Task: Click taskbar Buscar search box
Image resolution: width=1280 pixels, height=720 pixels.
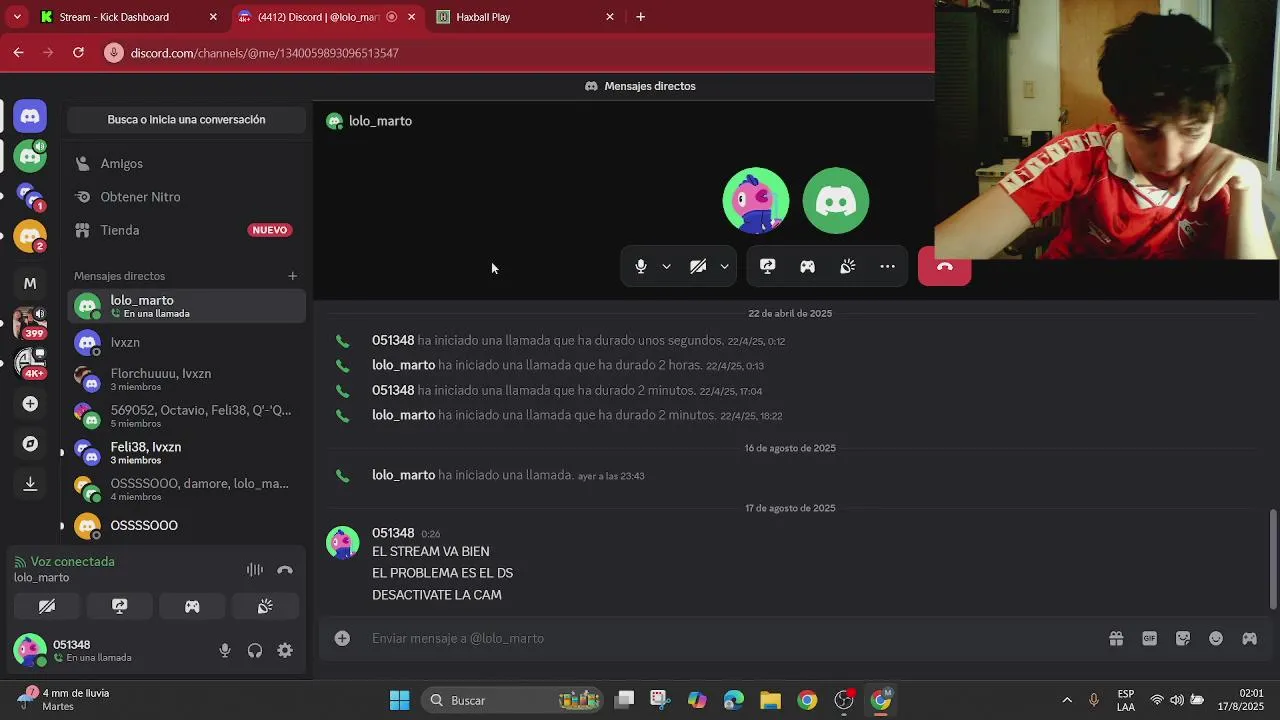Action: click(x=513, y=700)
